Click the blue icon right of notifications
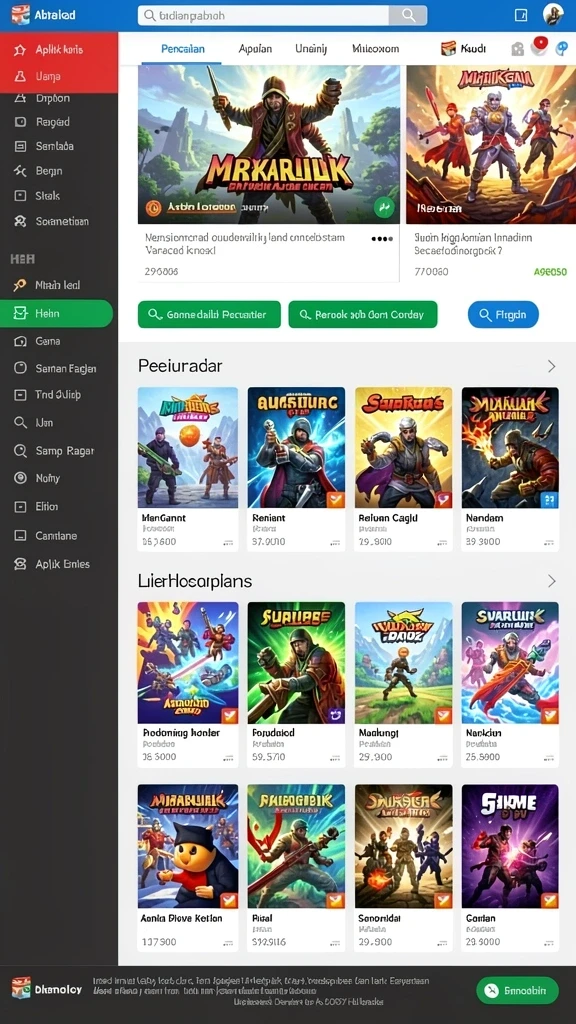The image size is (576, 1024). pyautogui.click(x=561, y=49)
